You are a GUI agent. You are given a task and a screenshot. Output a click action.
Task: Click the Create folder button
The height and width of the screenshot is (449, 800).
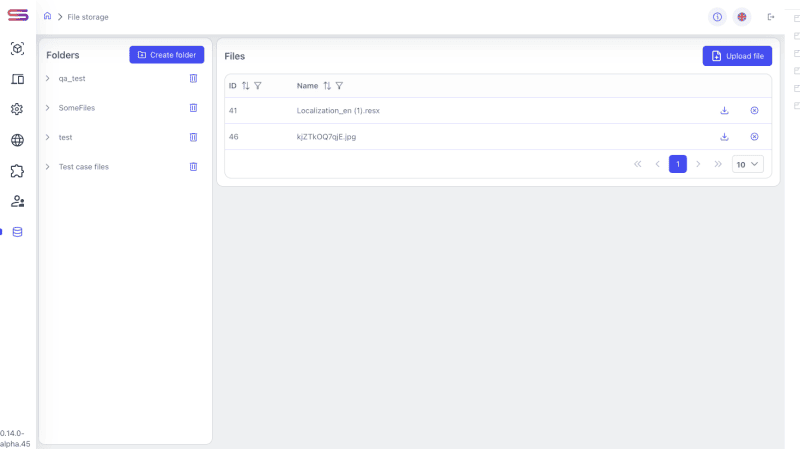[x=167, y=55]
